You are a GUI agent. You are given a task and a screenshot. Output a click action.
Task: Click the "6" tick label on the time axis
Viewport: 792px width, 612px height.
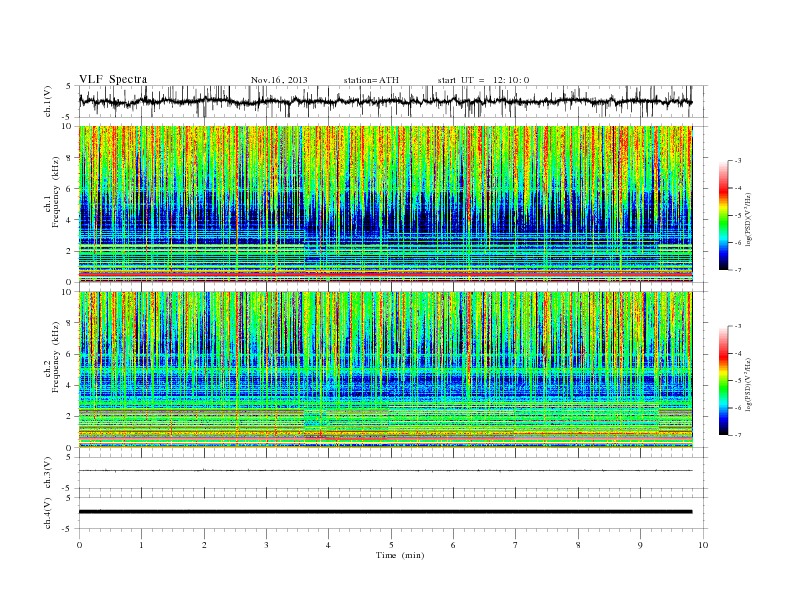(454, 545)
